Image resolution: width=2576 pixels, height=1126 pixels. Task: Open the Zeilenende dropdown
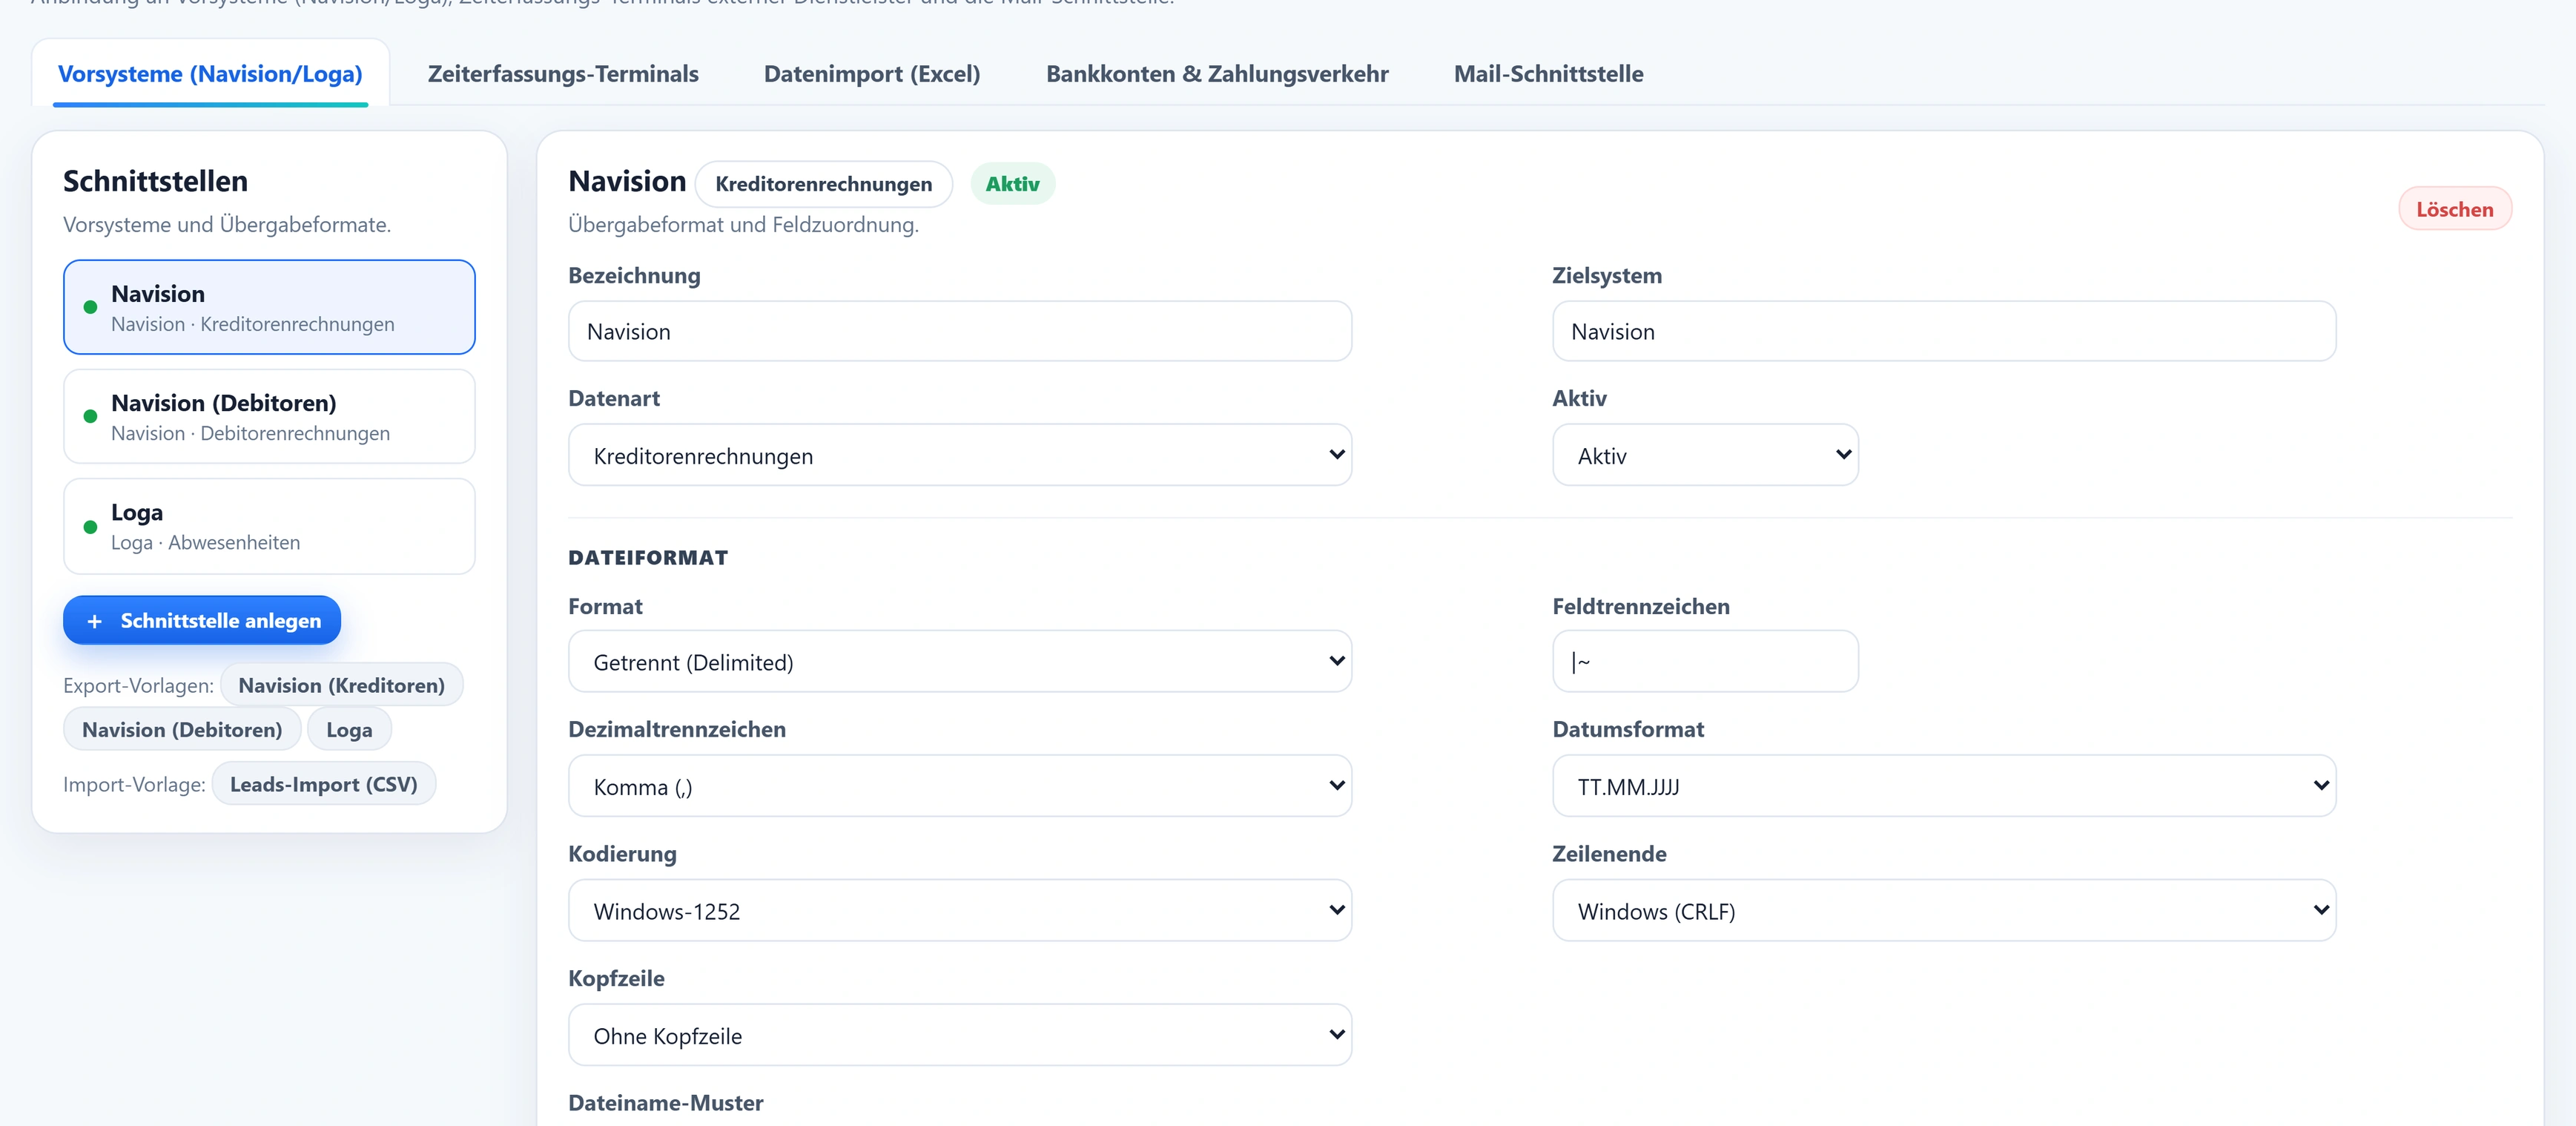coord(1944,910)
